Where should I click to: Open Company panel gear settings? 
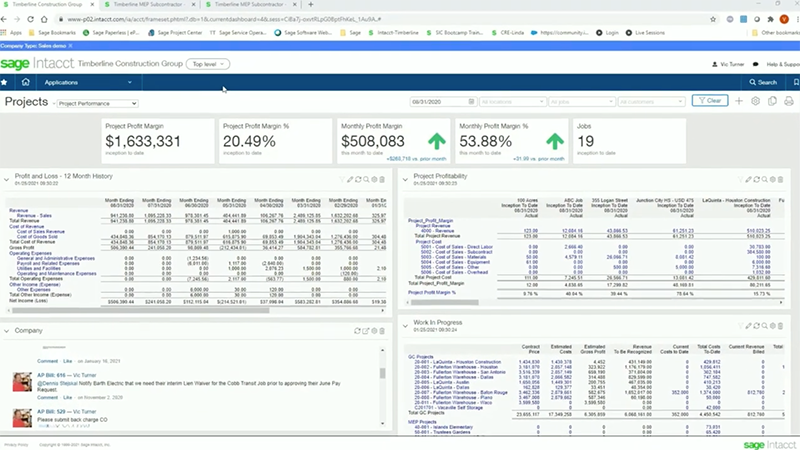pos(374,331)
